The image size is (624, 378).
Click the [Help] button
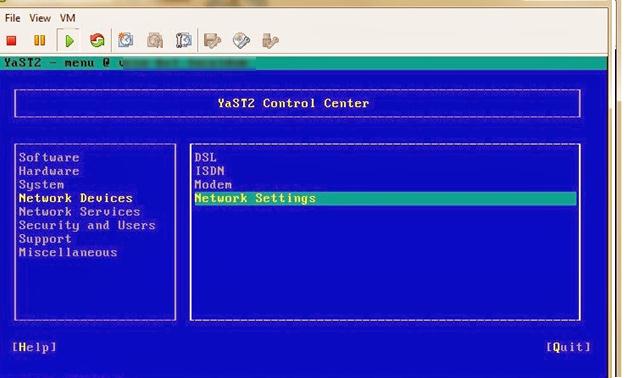point(34,347)
